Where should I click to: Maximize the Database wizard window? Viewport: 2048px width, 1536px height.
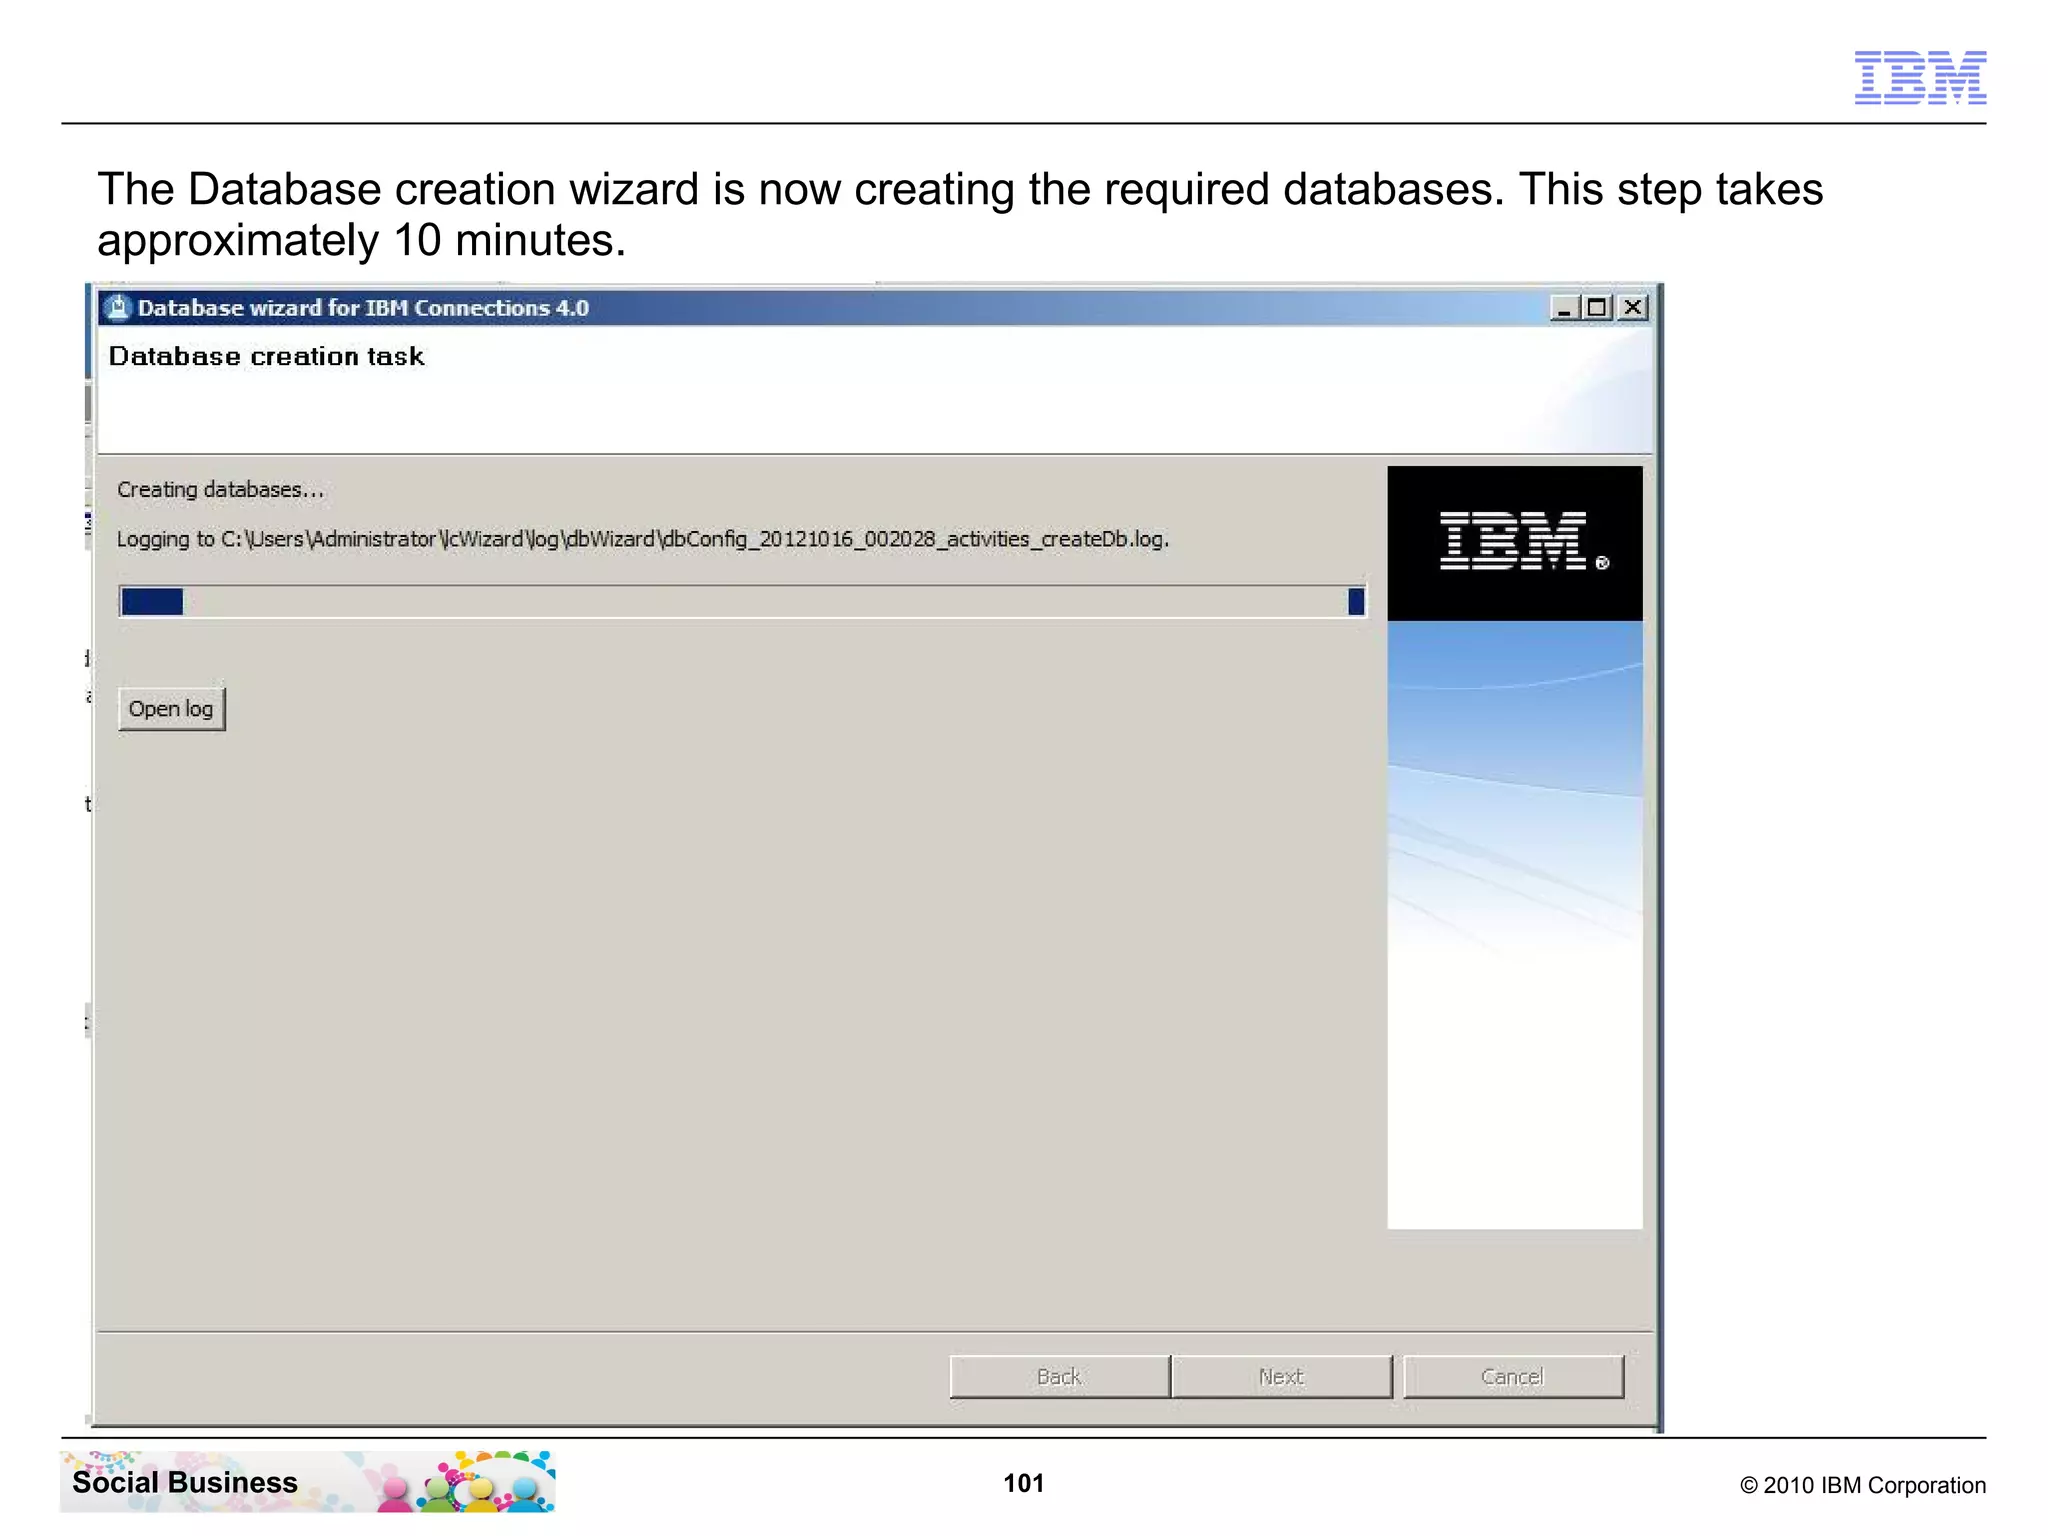(1597, 308)
